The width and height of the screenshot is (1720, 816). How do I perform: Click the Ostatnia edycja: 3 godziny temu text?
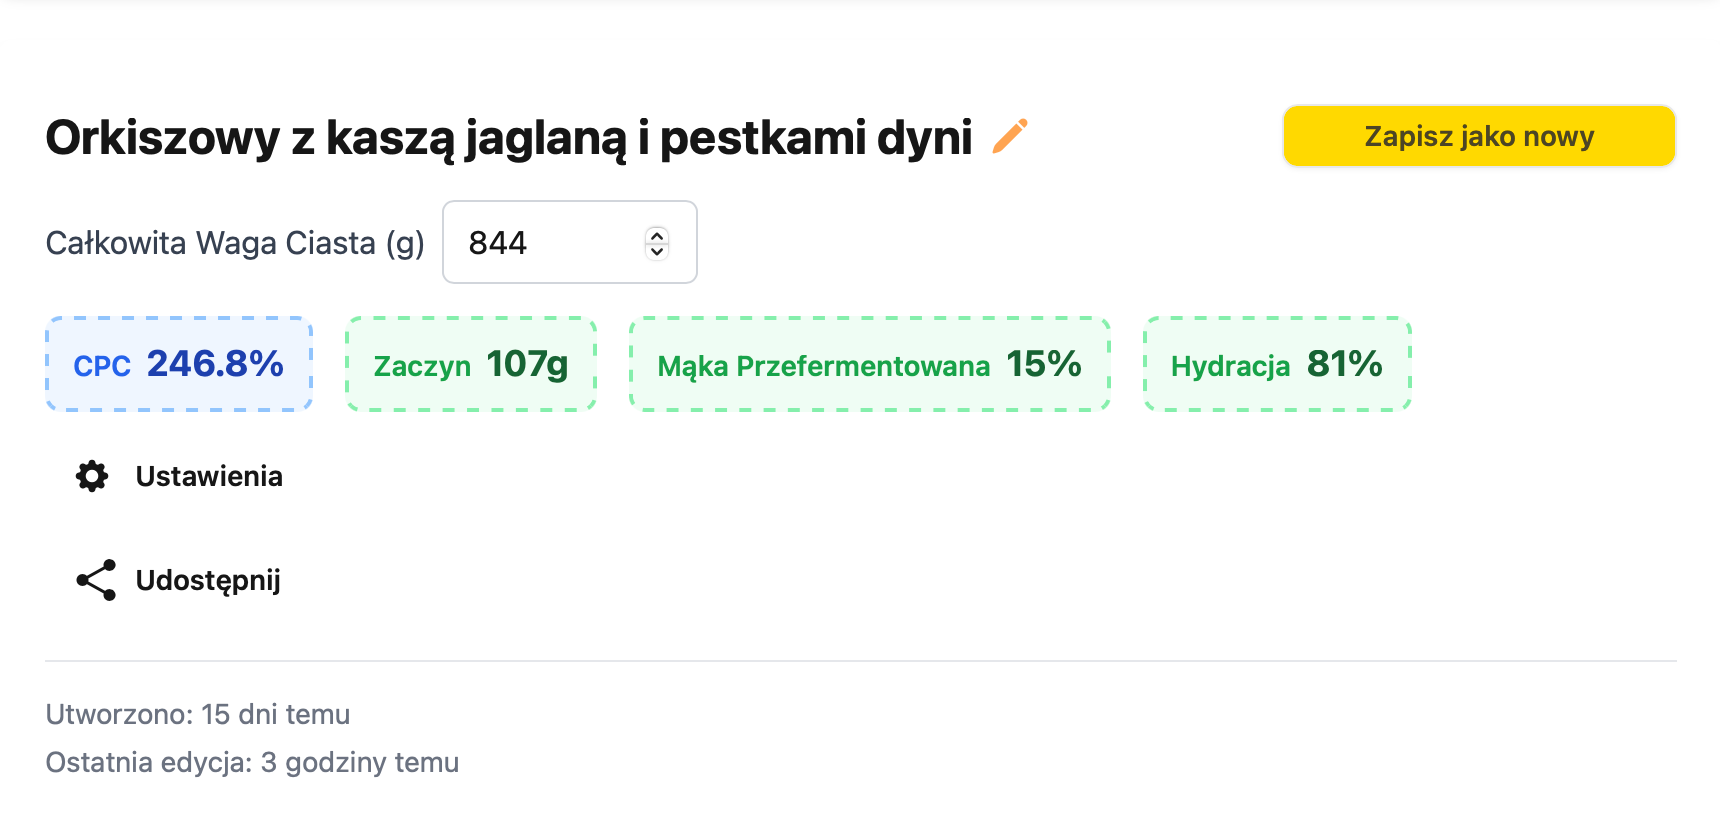coord(252,762)
